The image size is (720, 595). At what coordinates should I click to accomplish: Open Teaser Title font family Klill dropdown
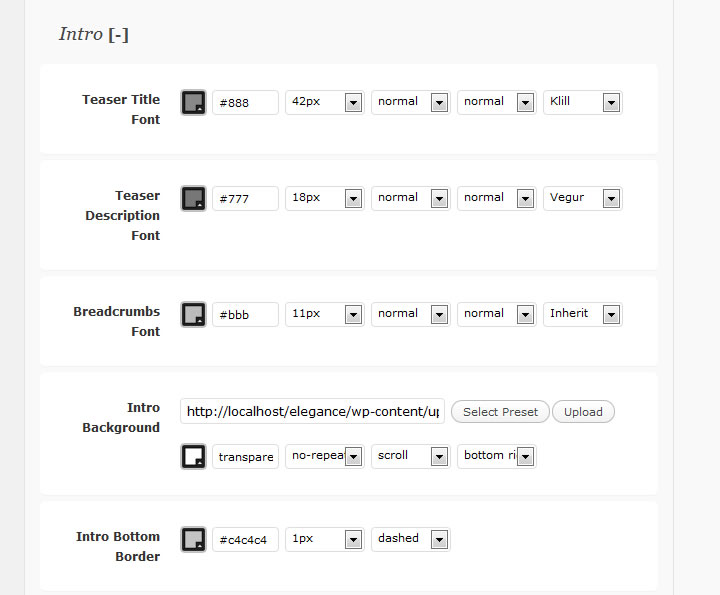pyautogui.click(x=582, y=102)
